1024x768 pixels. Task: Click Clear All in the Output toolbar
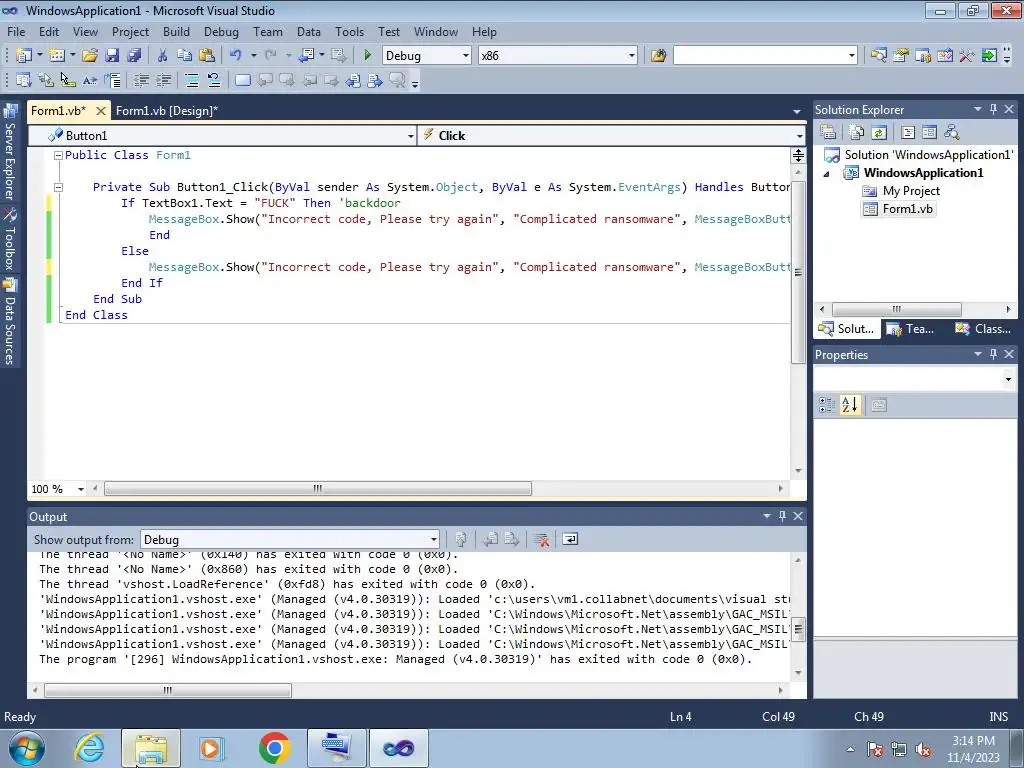[541, 539]
